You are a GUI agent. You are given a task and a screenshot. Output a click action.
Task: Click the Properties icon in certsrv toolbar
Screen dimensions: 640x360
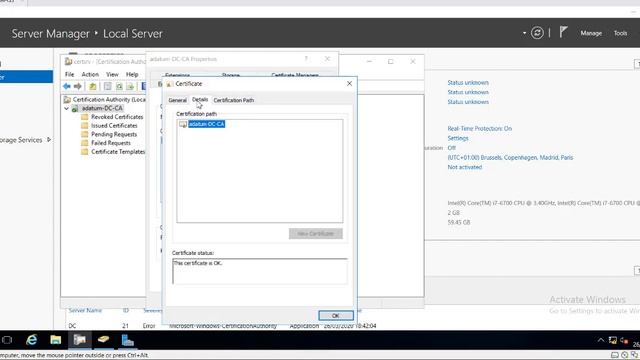pos(107,86)
